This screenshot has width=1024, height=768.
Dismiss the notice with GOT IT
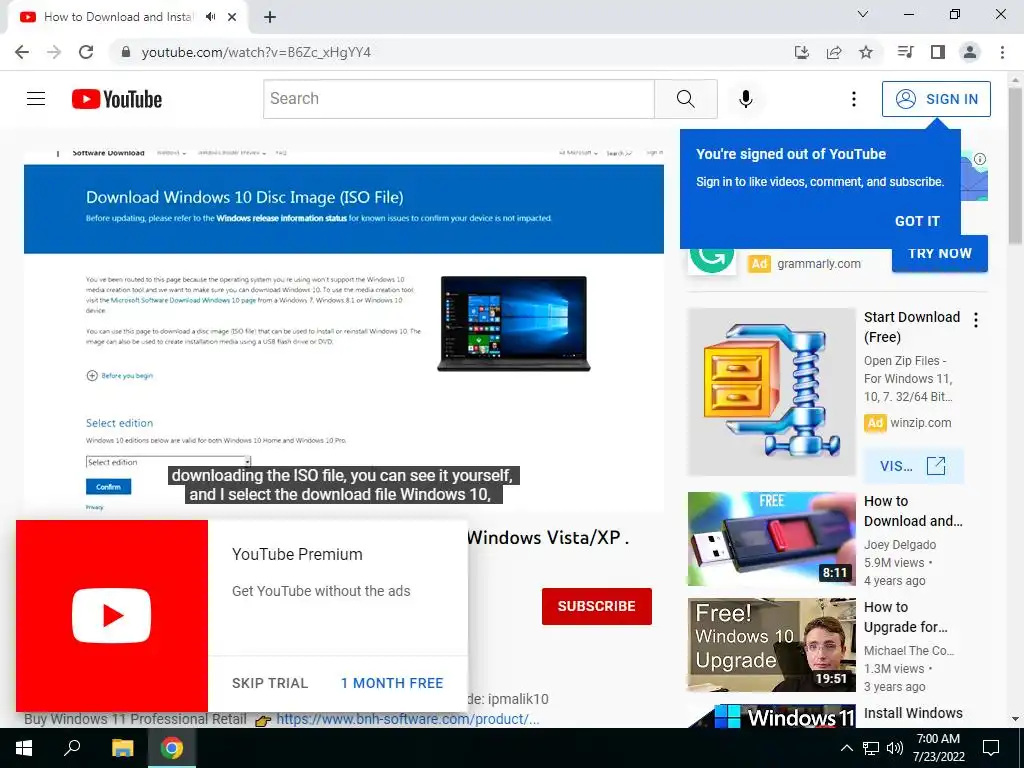pyautogui.click(x=917, y=221)
